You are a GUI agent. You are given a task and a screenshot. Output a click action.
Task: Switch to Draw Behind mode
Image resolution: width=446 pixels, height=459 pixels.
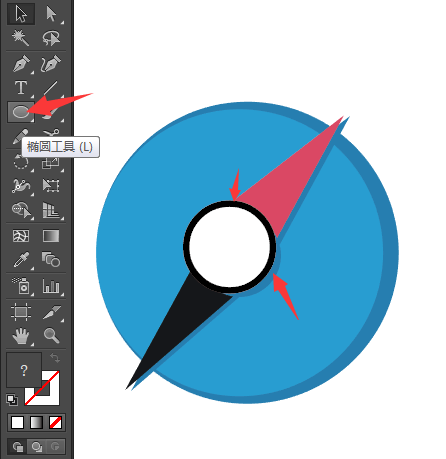click(36, 446)
